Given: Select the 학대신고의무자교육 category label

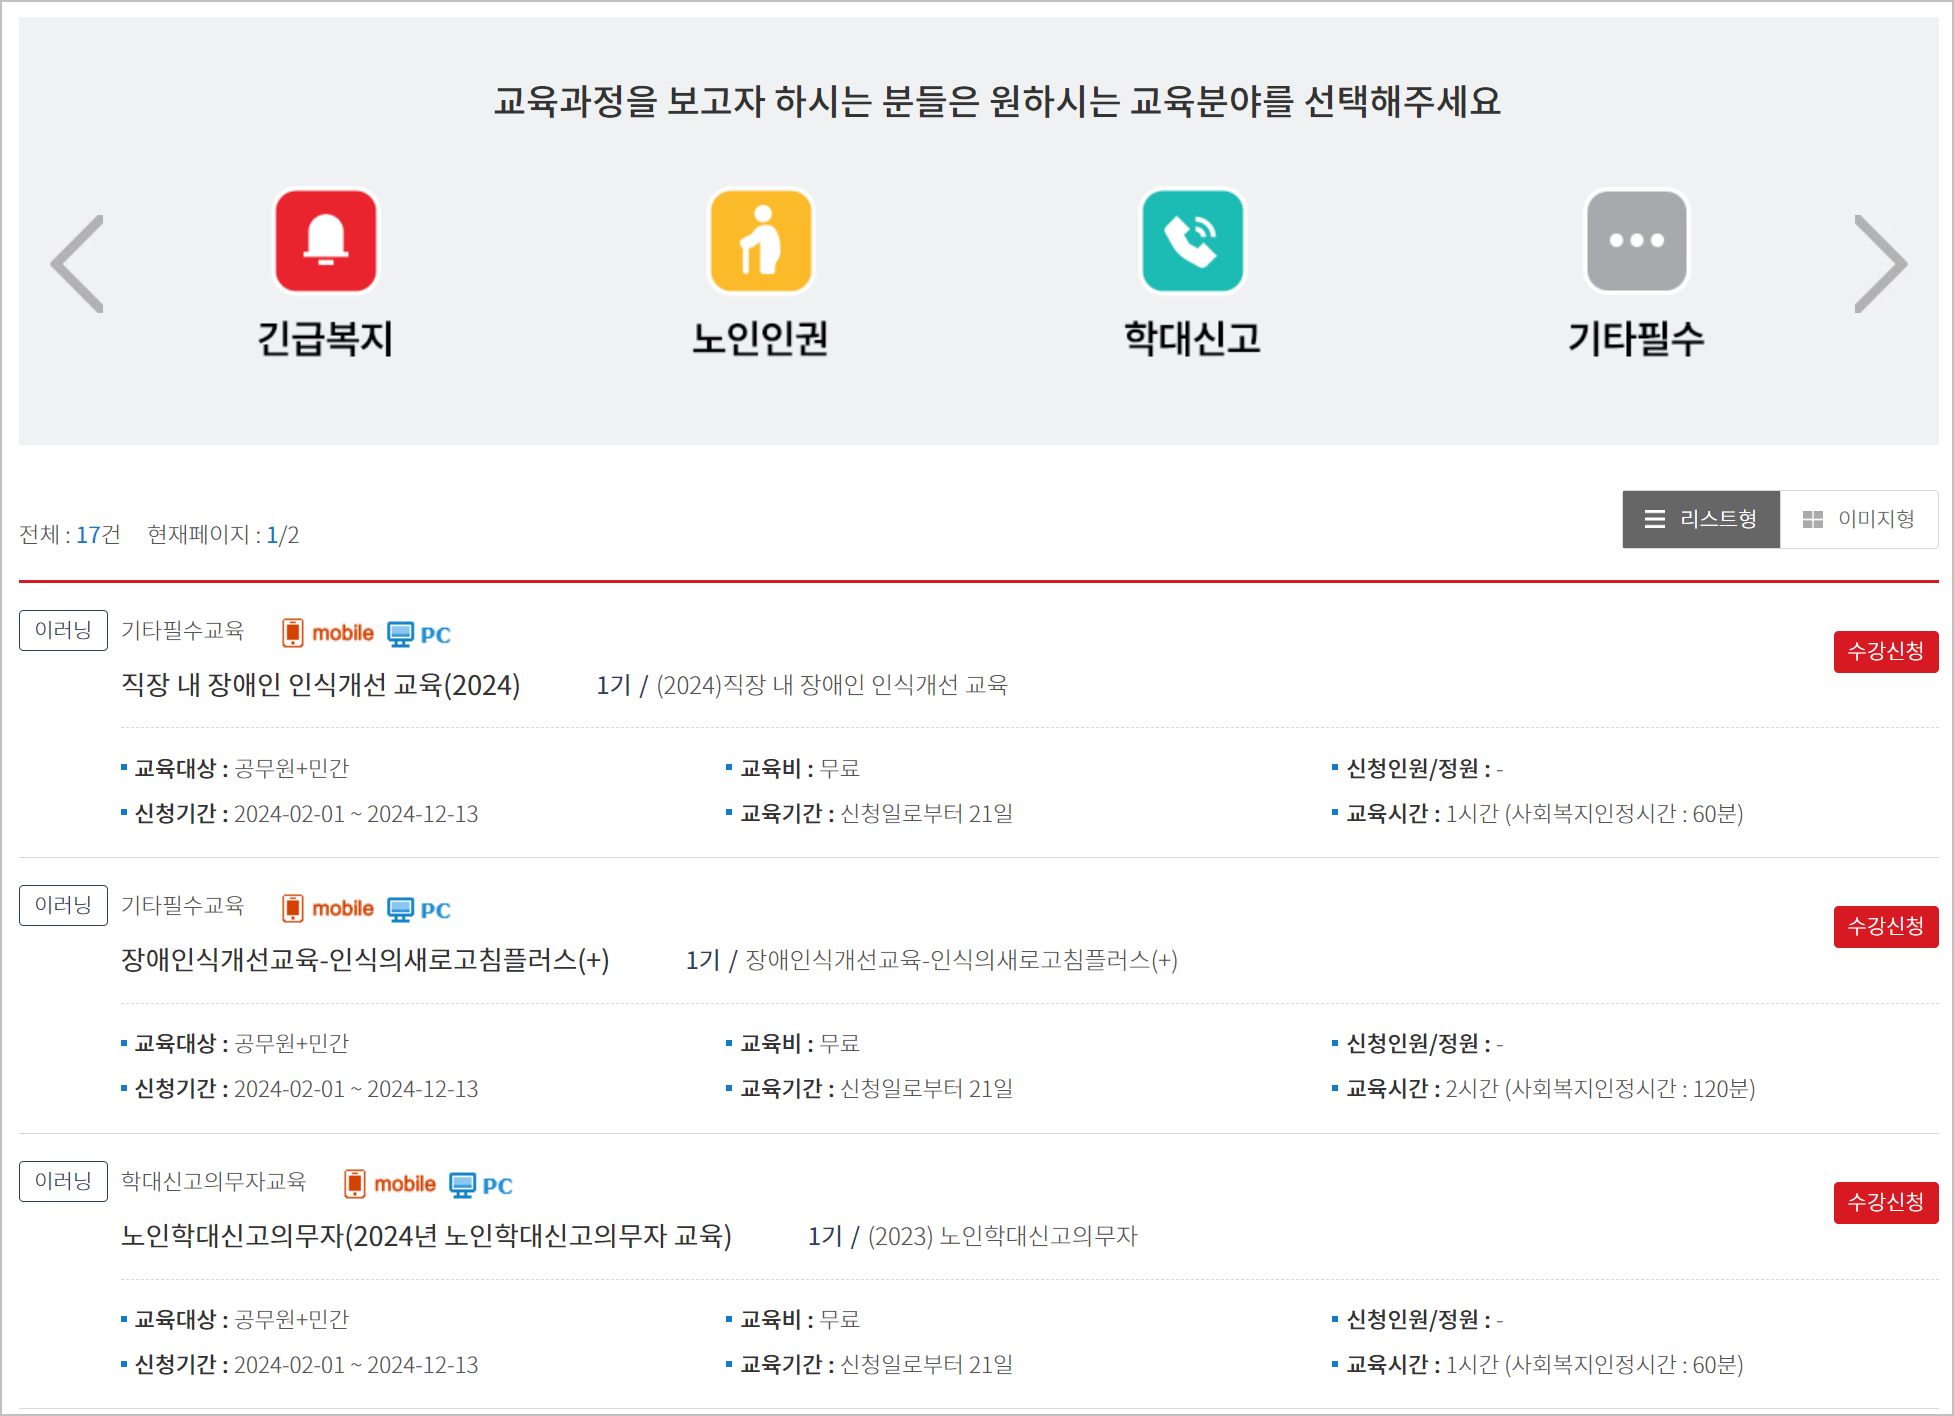Looking at the screenshot, I should tap(214, 1181).
